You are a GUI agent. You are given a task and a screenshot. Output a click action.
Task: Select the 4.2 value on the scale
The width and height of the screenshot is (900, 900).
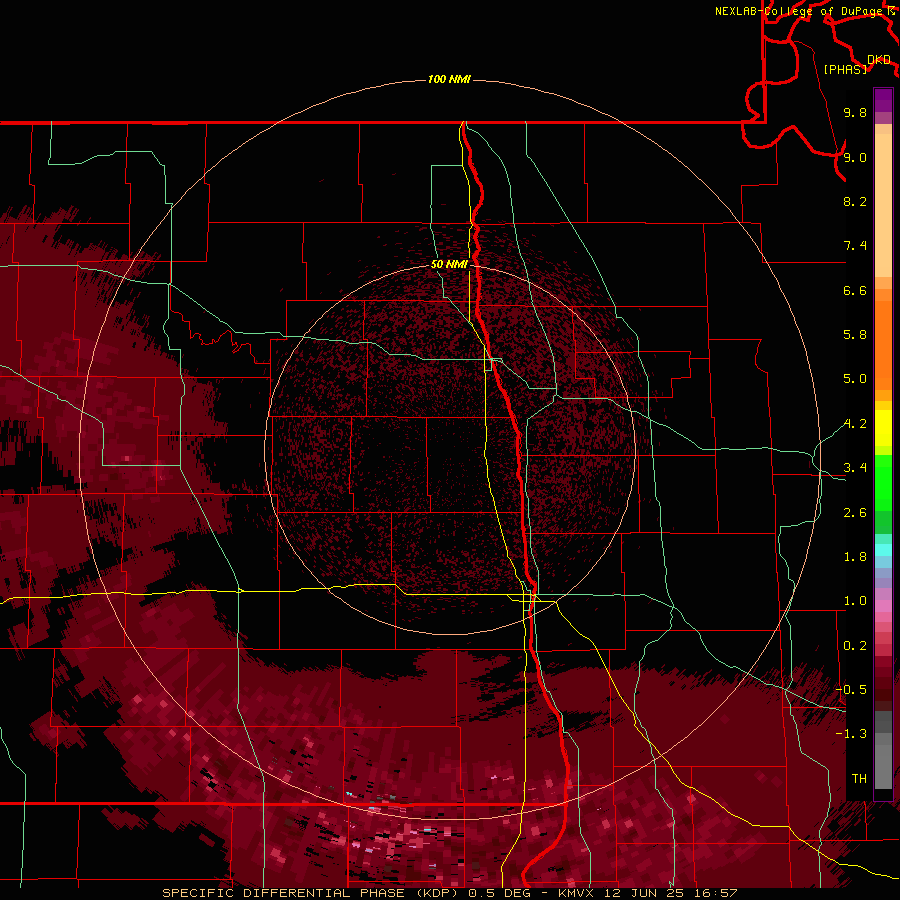855,424
